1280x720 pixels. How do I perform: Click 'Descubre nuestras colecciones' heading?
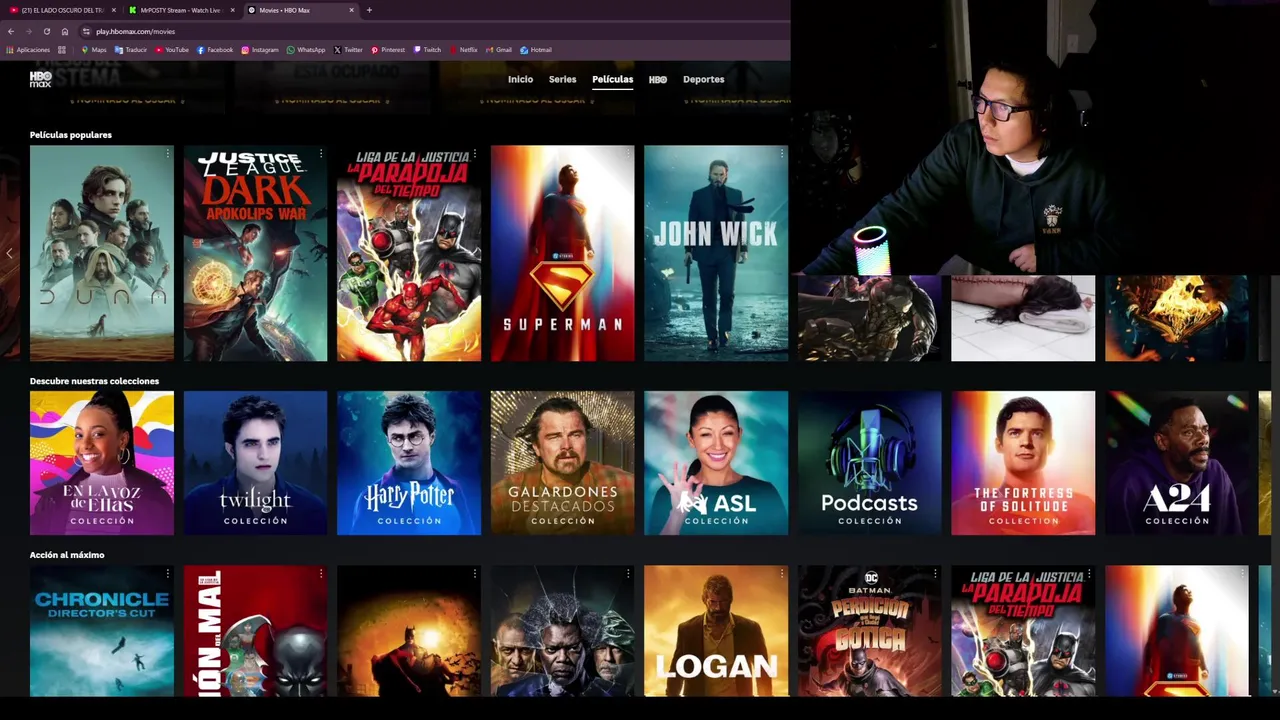(94, 381)
